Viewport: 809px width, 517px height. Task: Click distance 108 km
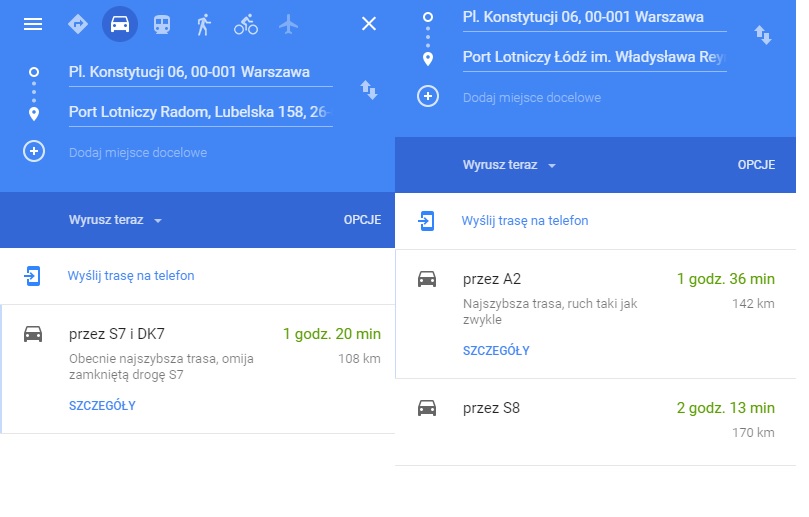coord(359,359)
